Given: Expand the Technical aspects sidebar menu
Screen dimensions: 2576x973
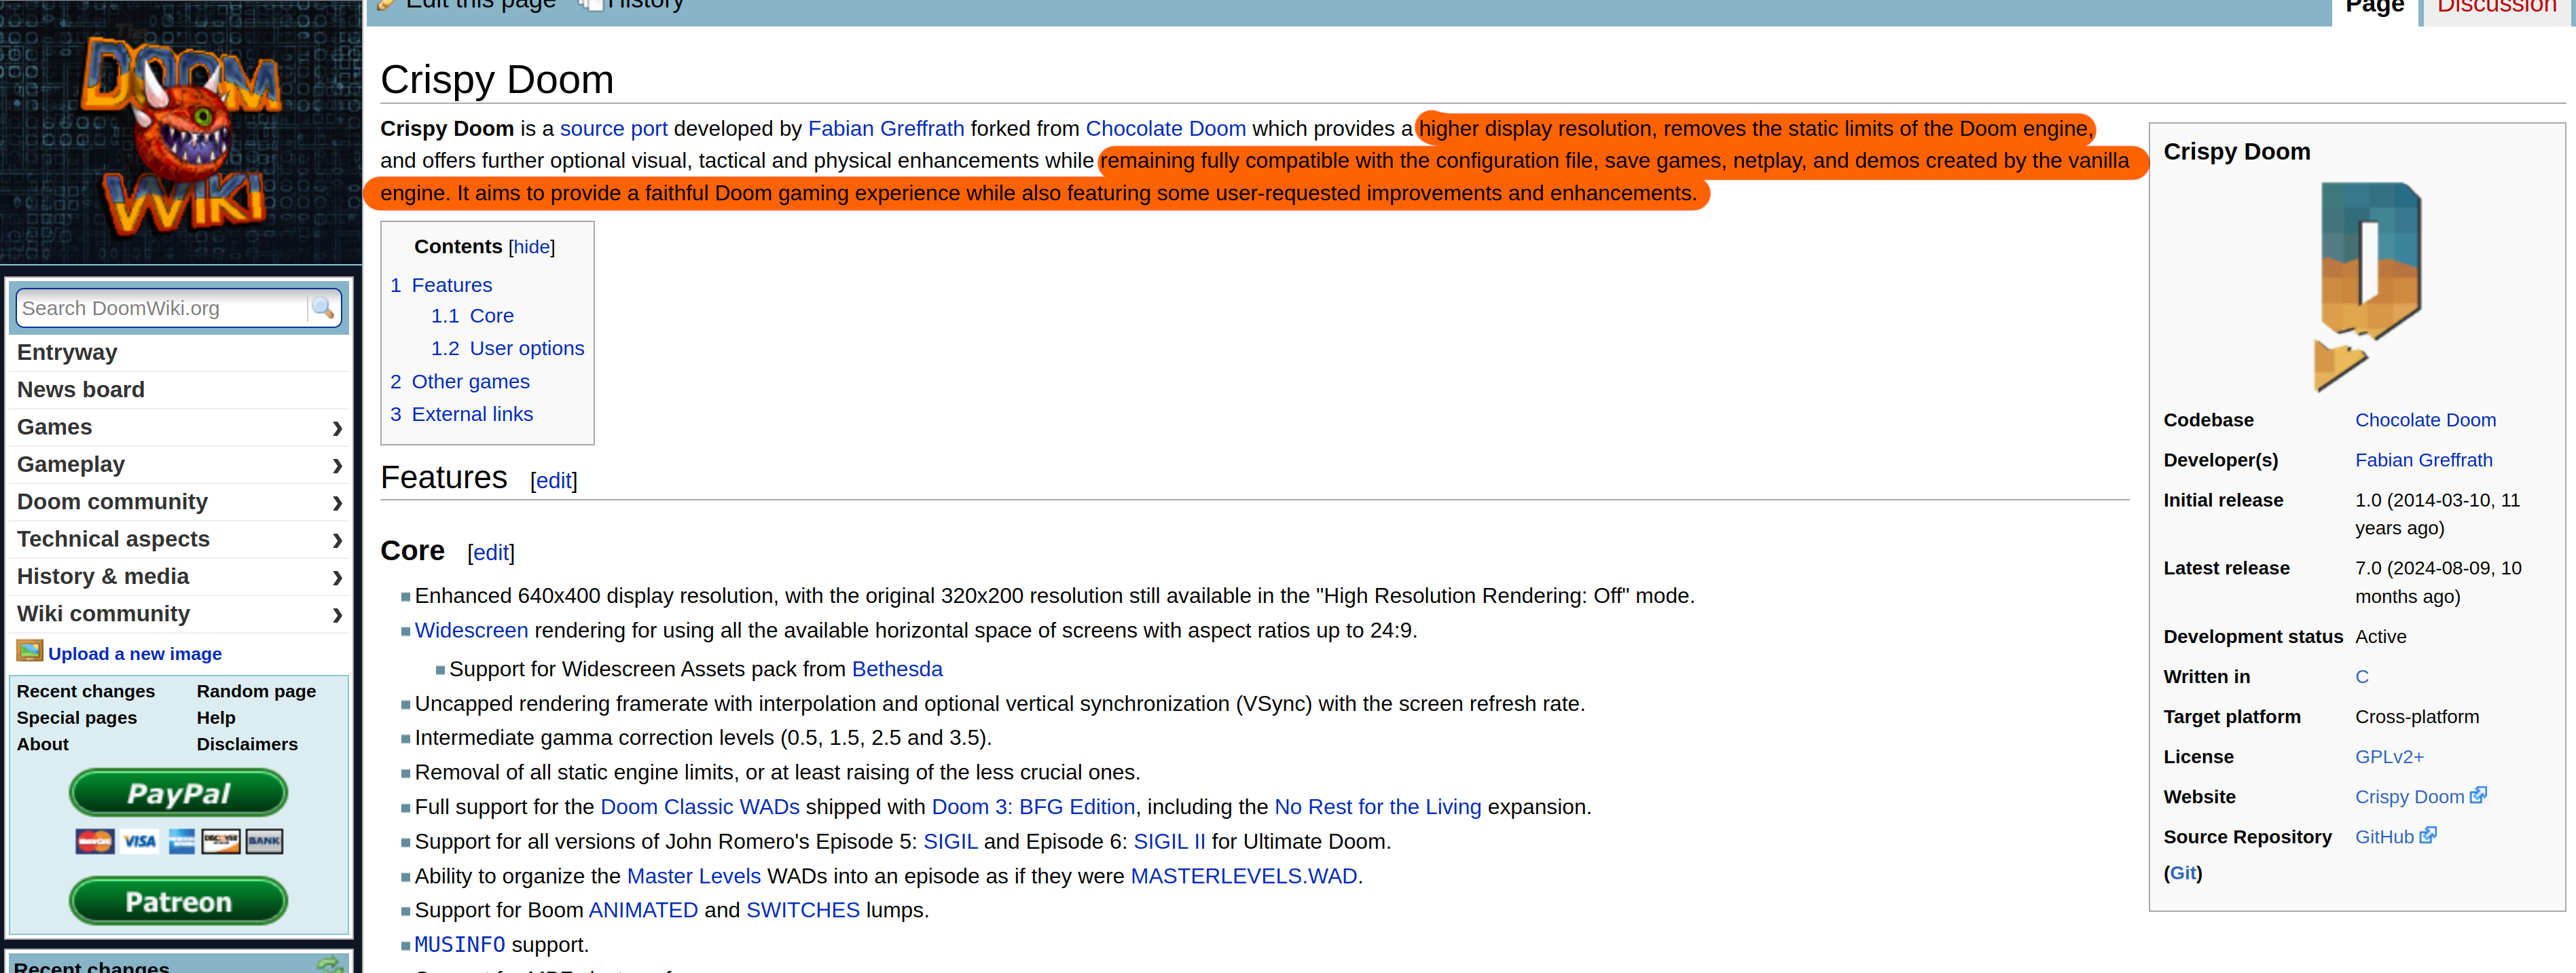Looking at the screenshot, I should pyautogui.click(x=179, y=539).
